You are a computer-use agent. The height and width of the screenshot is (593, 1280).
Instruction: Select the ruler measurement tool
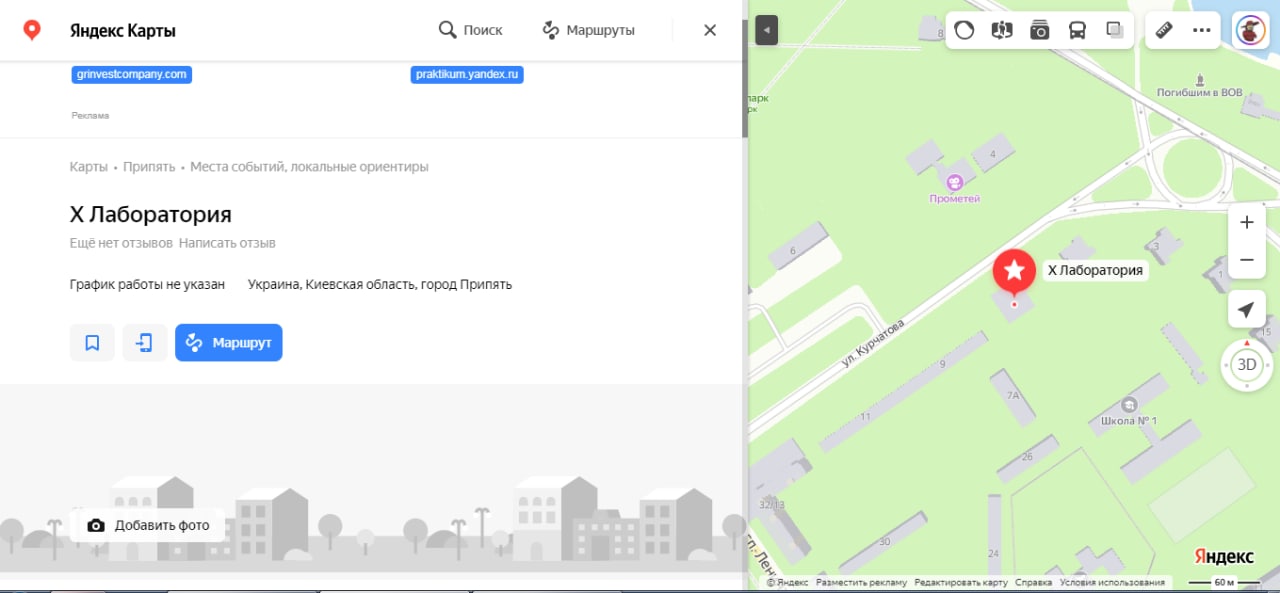(x=1164, y=30)
